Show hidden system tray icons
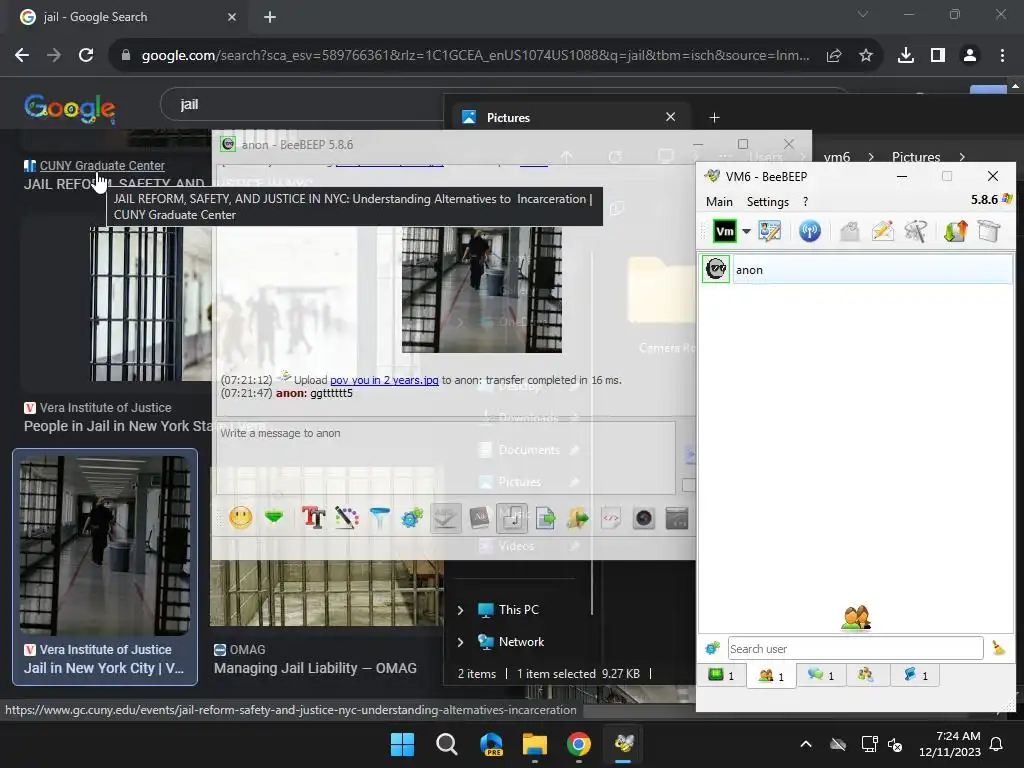Screen dimensions: 1024x768 pyautogui.click(x=806, y=744)
